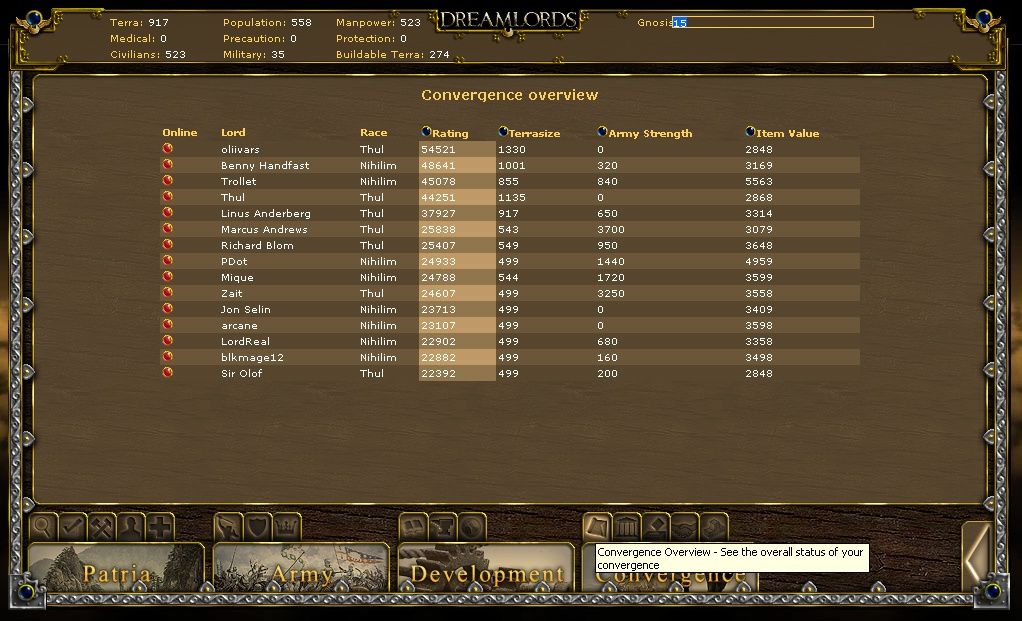Switch to the Development tab
Image resolution: width=1022 pixels, height=621 pixels.
click(486, 568)
